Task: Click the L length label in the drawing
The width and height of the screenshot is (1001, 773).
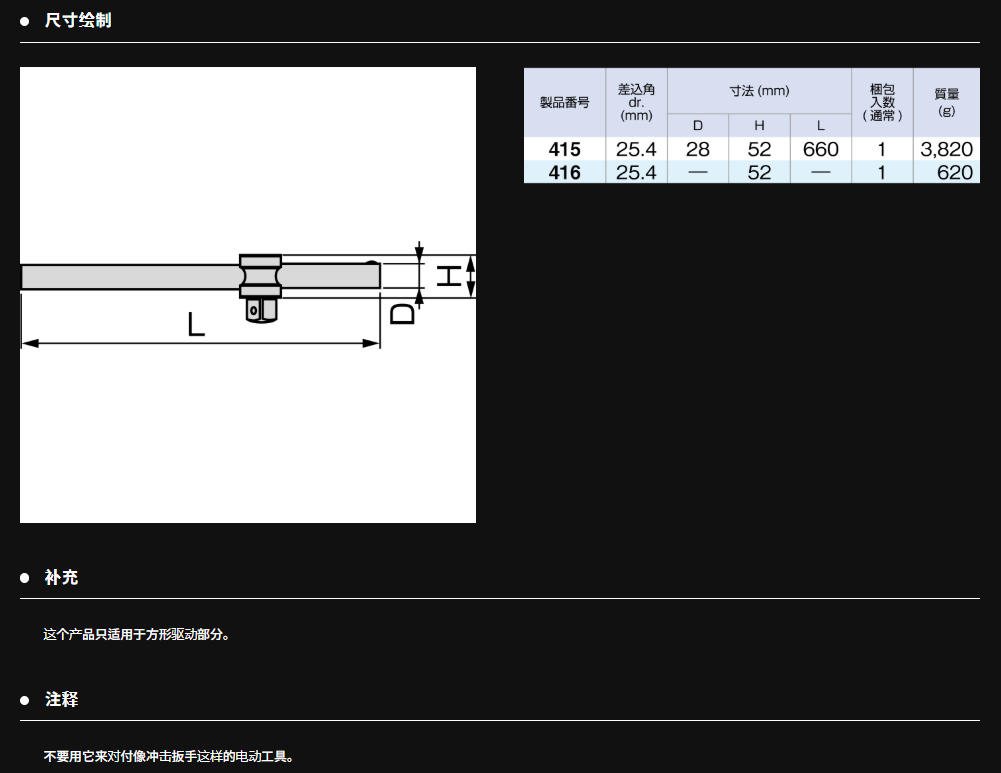Action: click(x=196, y=323)
